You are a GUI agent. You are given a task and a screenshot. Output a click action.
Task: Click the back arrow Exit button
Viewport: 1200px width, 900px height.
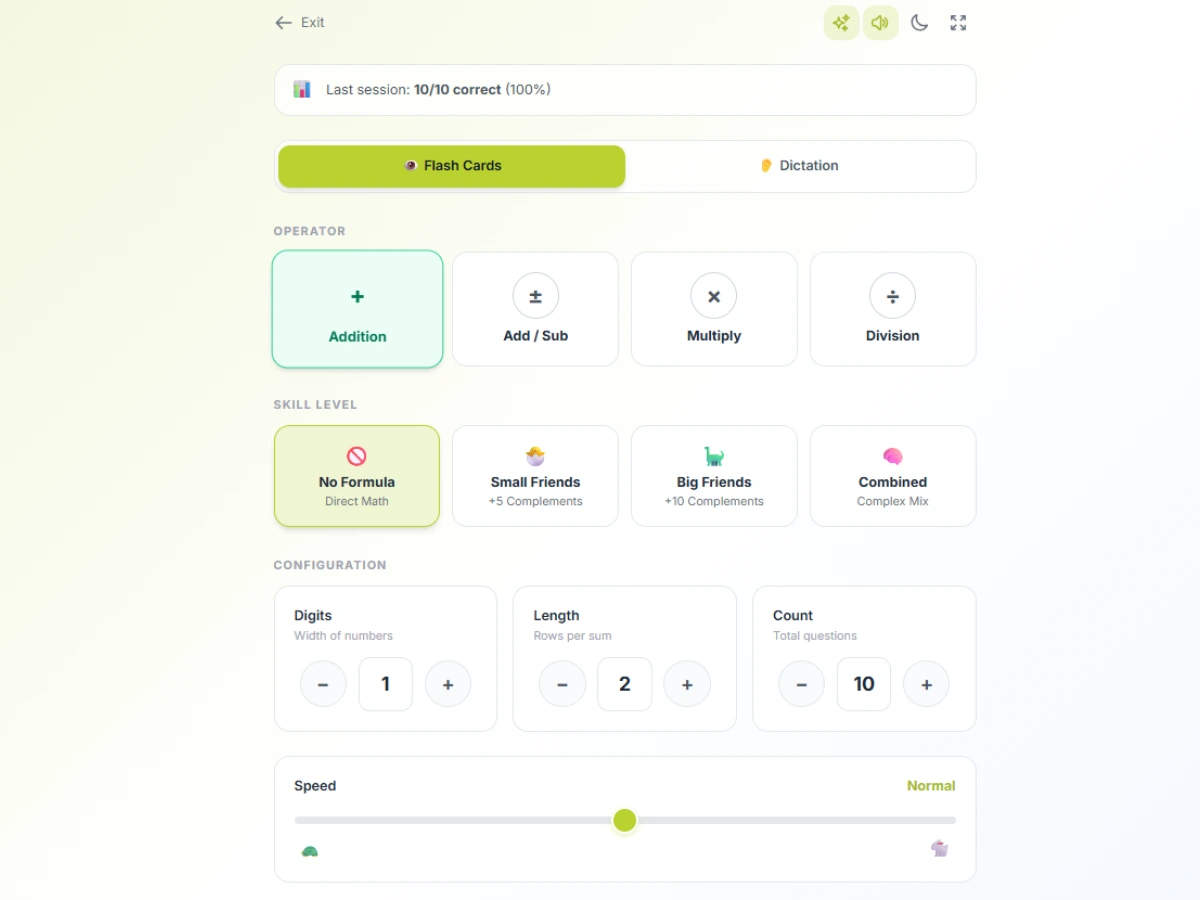point(300,23)
